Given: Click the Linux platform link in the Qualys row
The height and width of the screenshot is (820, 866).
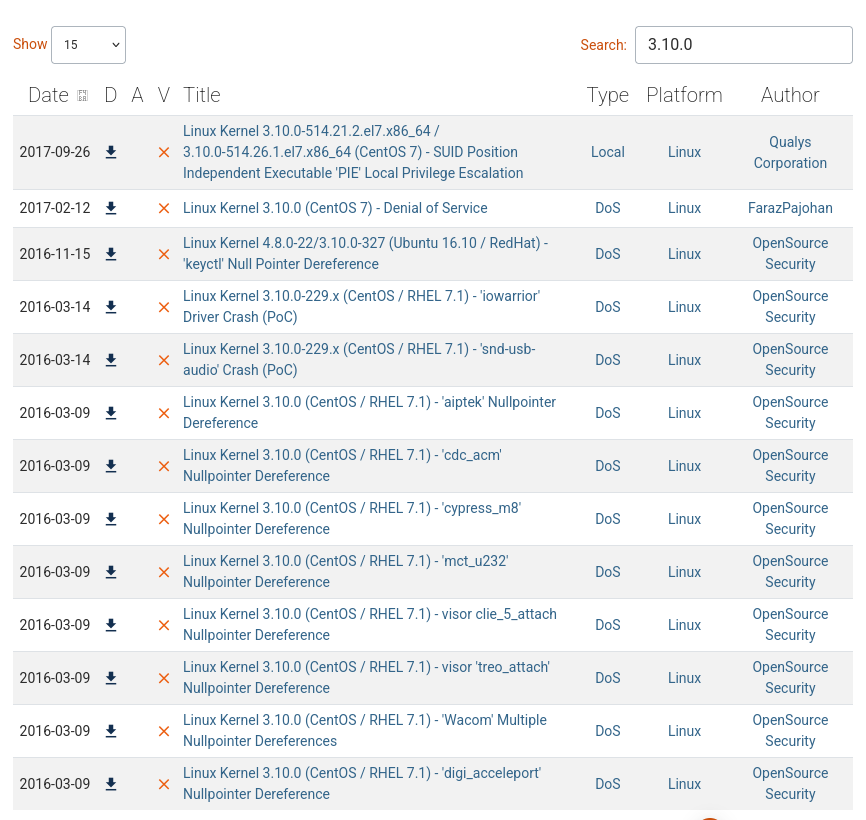Looking at the screenshot, I should [x=684, y=152].
